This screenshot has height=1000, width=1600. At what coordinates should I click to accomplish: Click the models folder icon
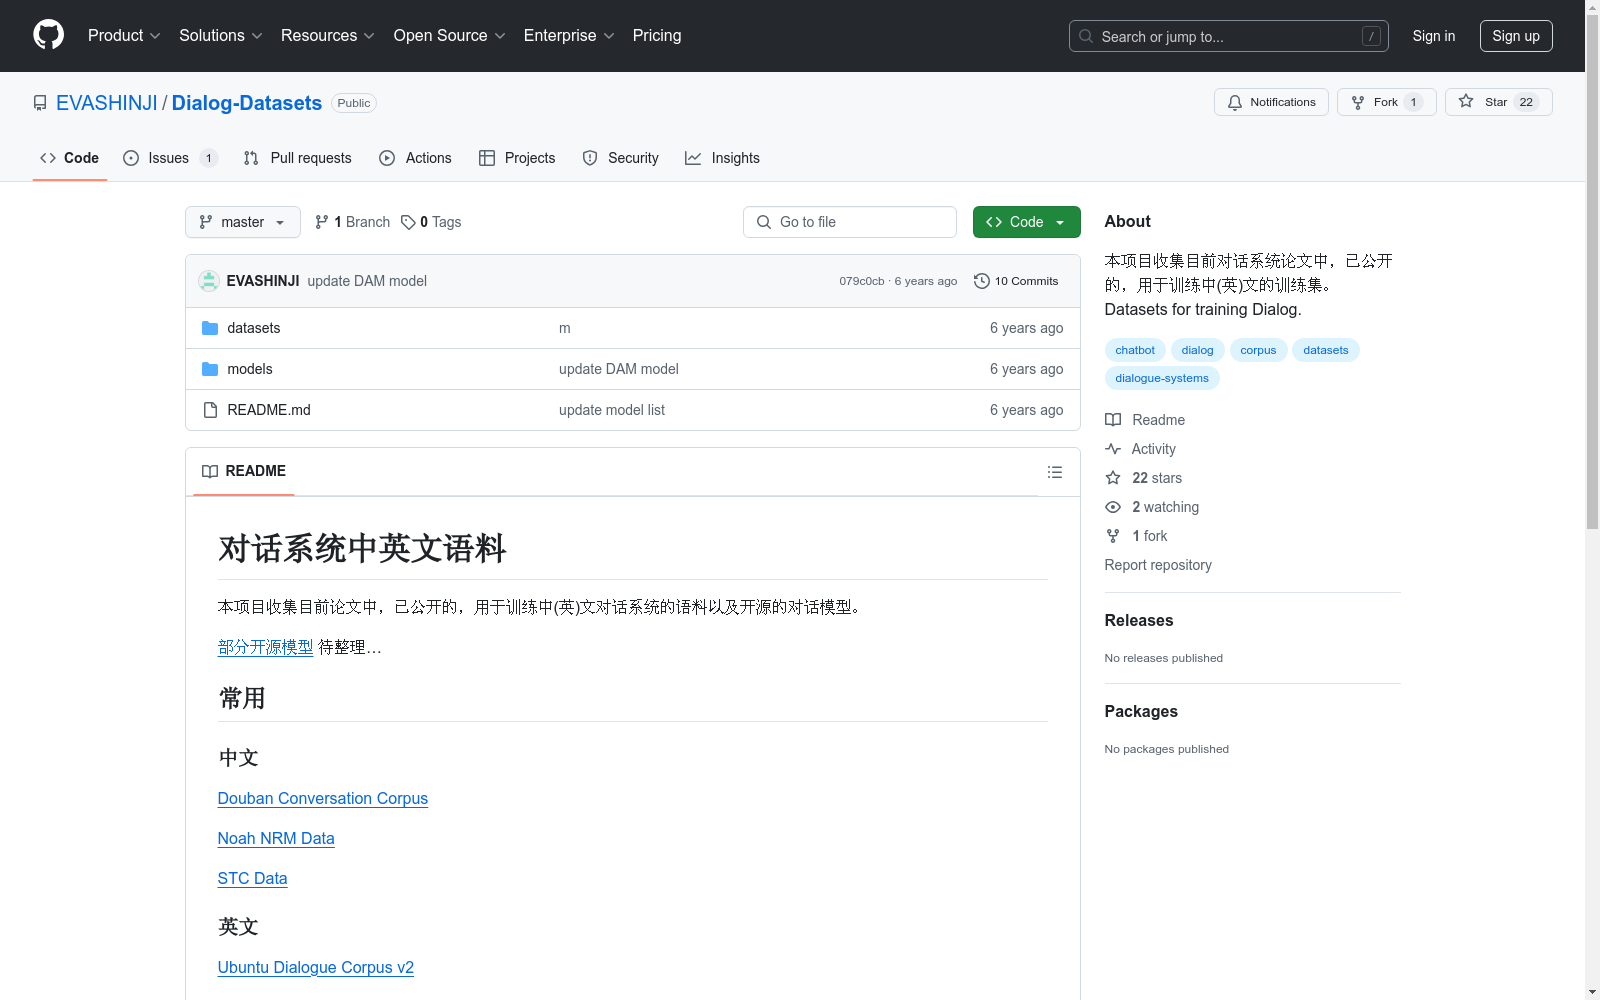[x=210, y=369]
